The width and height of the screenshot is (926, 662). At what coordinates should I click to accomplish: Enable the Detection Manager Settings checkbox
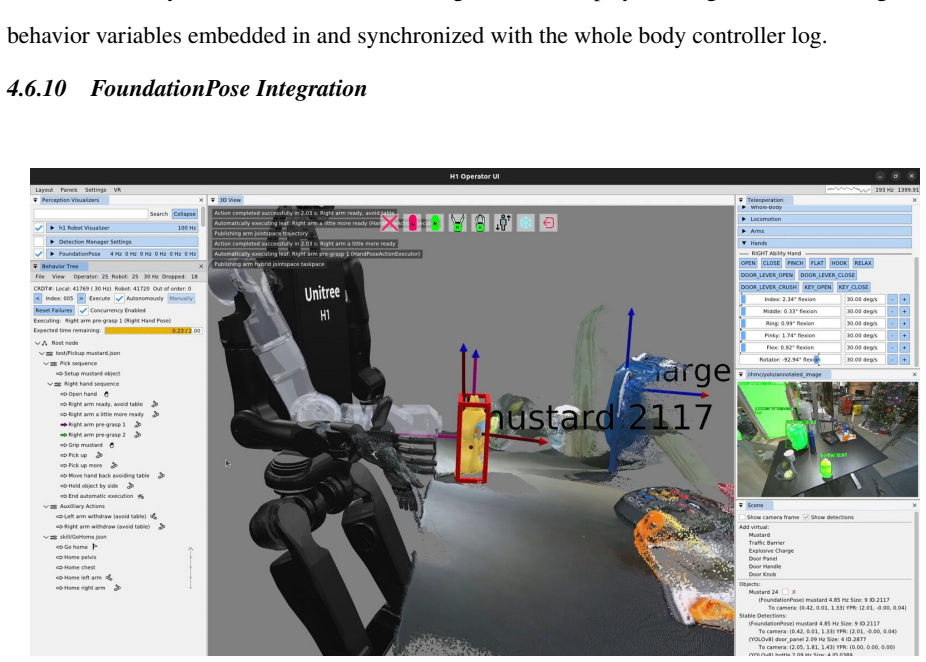pyautogui.click(x=39, y=242)
